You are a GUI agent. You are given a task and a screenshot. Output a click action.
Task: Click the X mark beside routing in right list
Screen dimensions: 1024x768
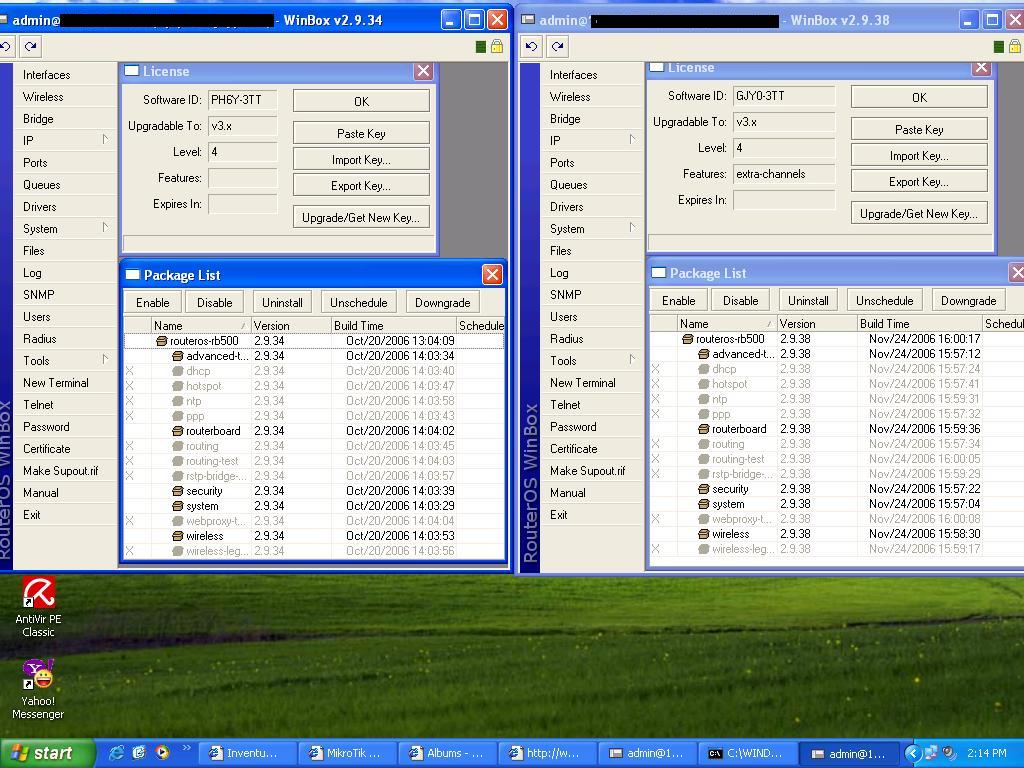click(x=655, y=444)
